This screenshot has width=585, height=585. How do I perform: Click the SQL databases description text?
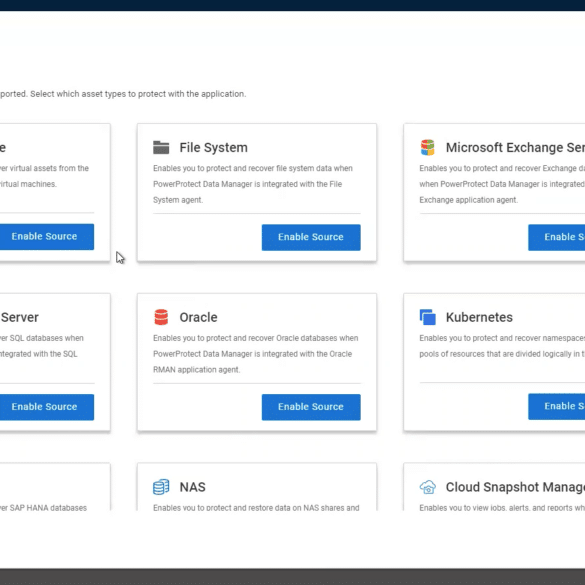click(42, 346)
